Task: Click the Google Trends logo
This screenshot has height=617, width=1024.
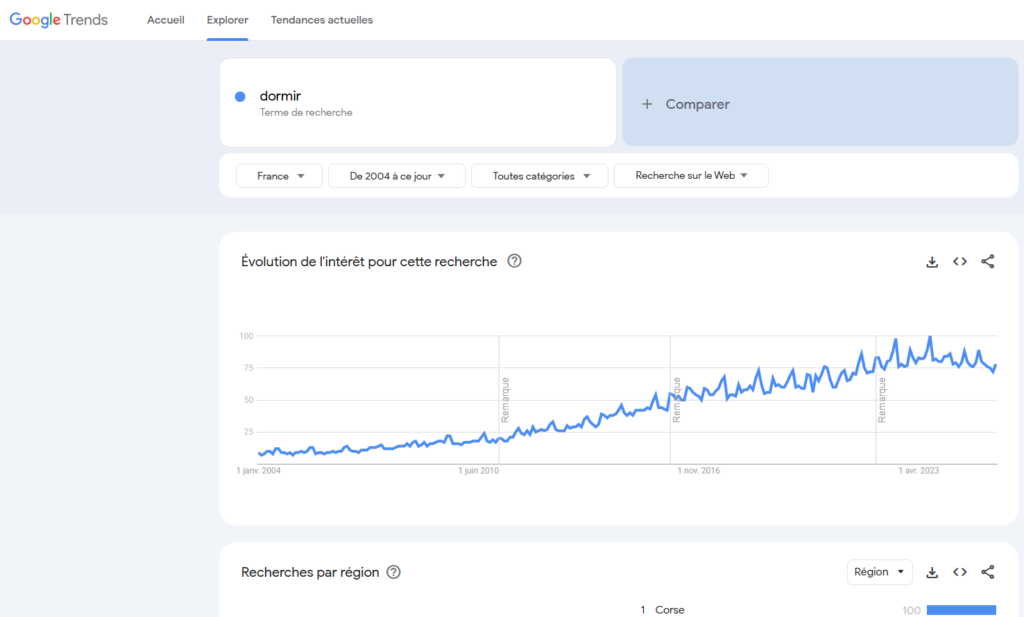Action: click(59, 20)
